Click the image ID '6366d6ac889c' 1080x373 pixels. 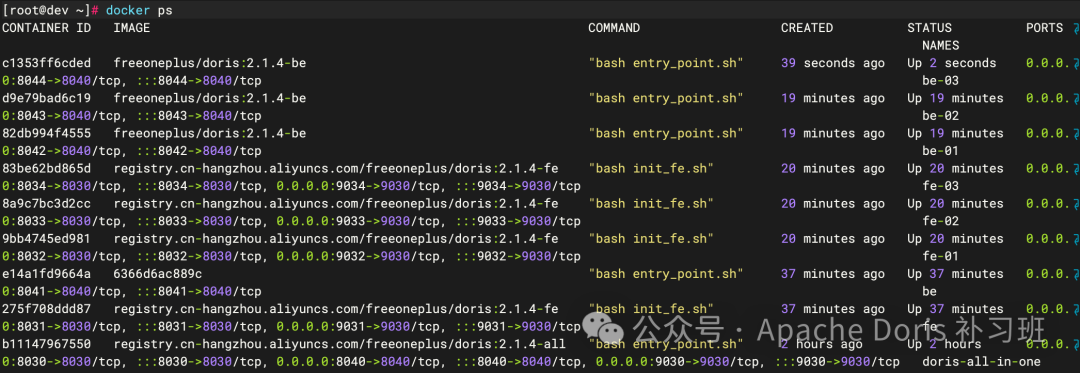(158, 274)
